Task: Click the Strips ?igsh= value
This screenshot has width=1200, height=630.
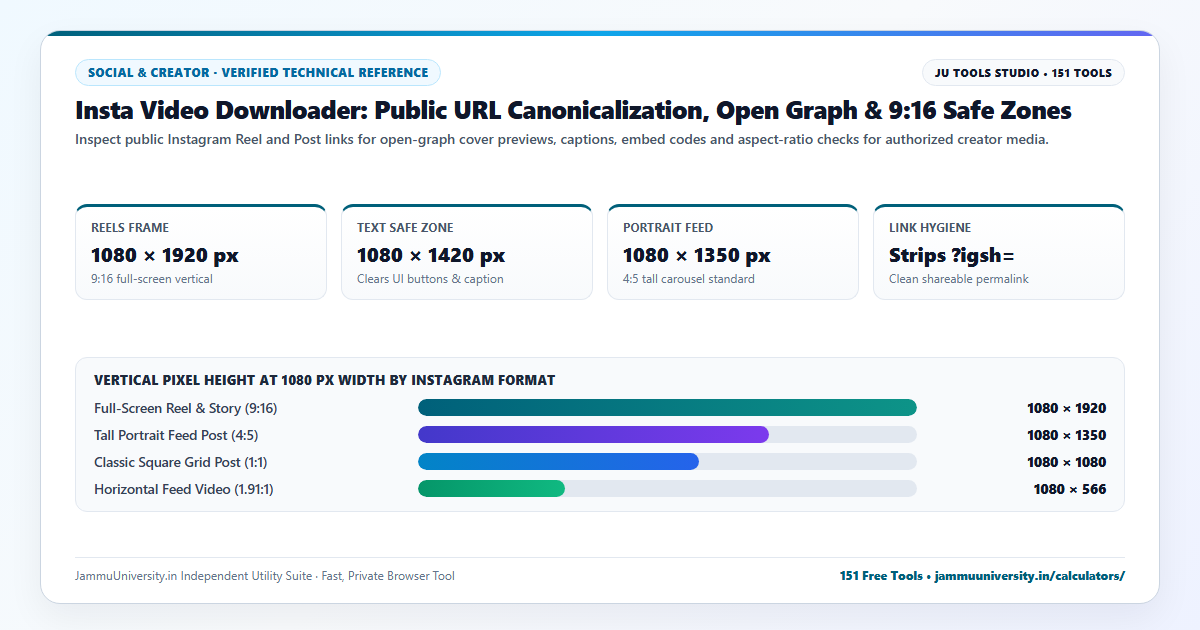Action: click(952, 256)
